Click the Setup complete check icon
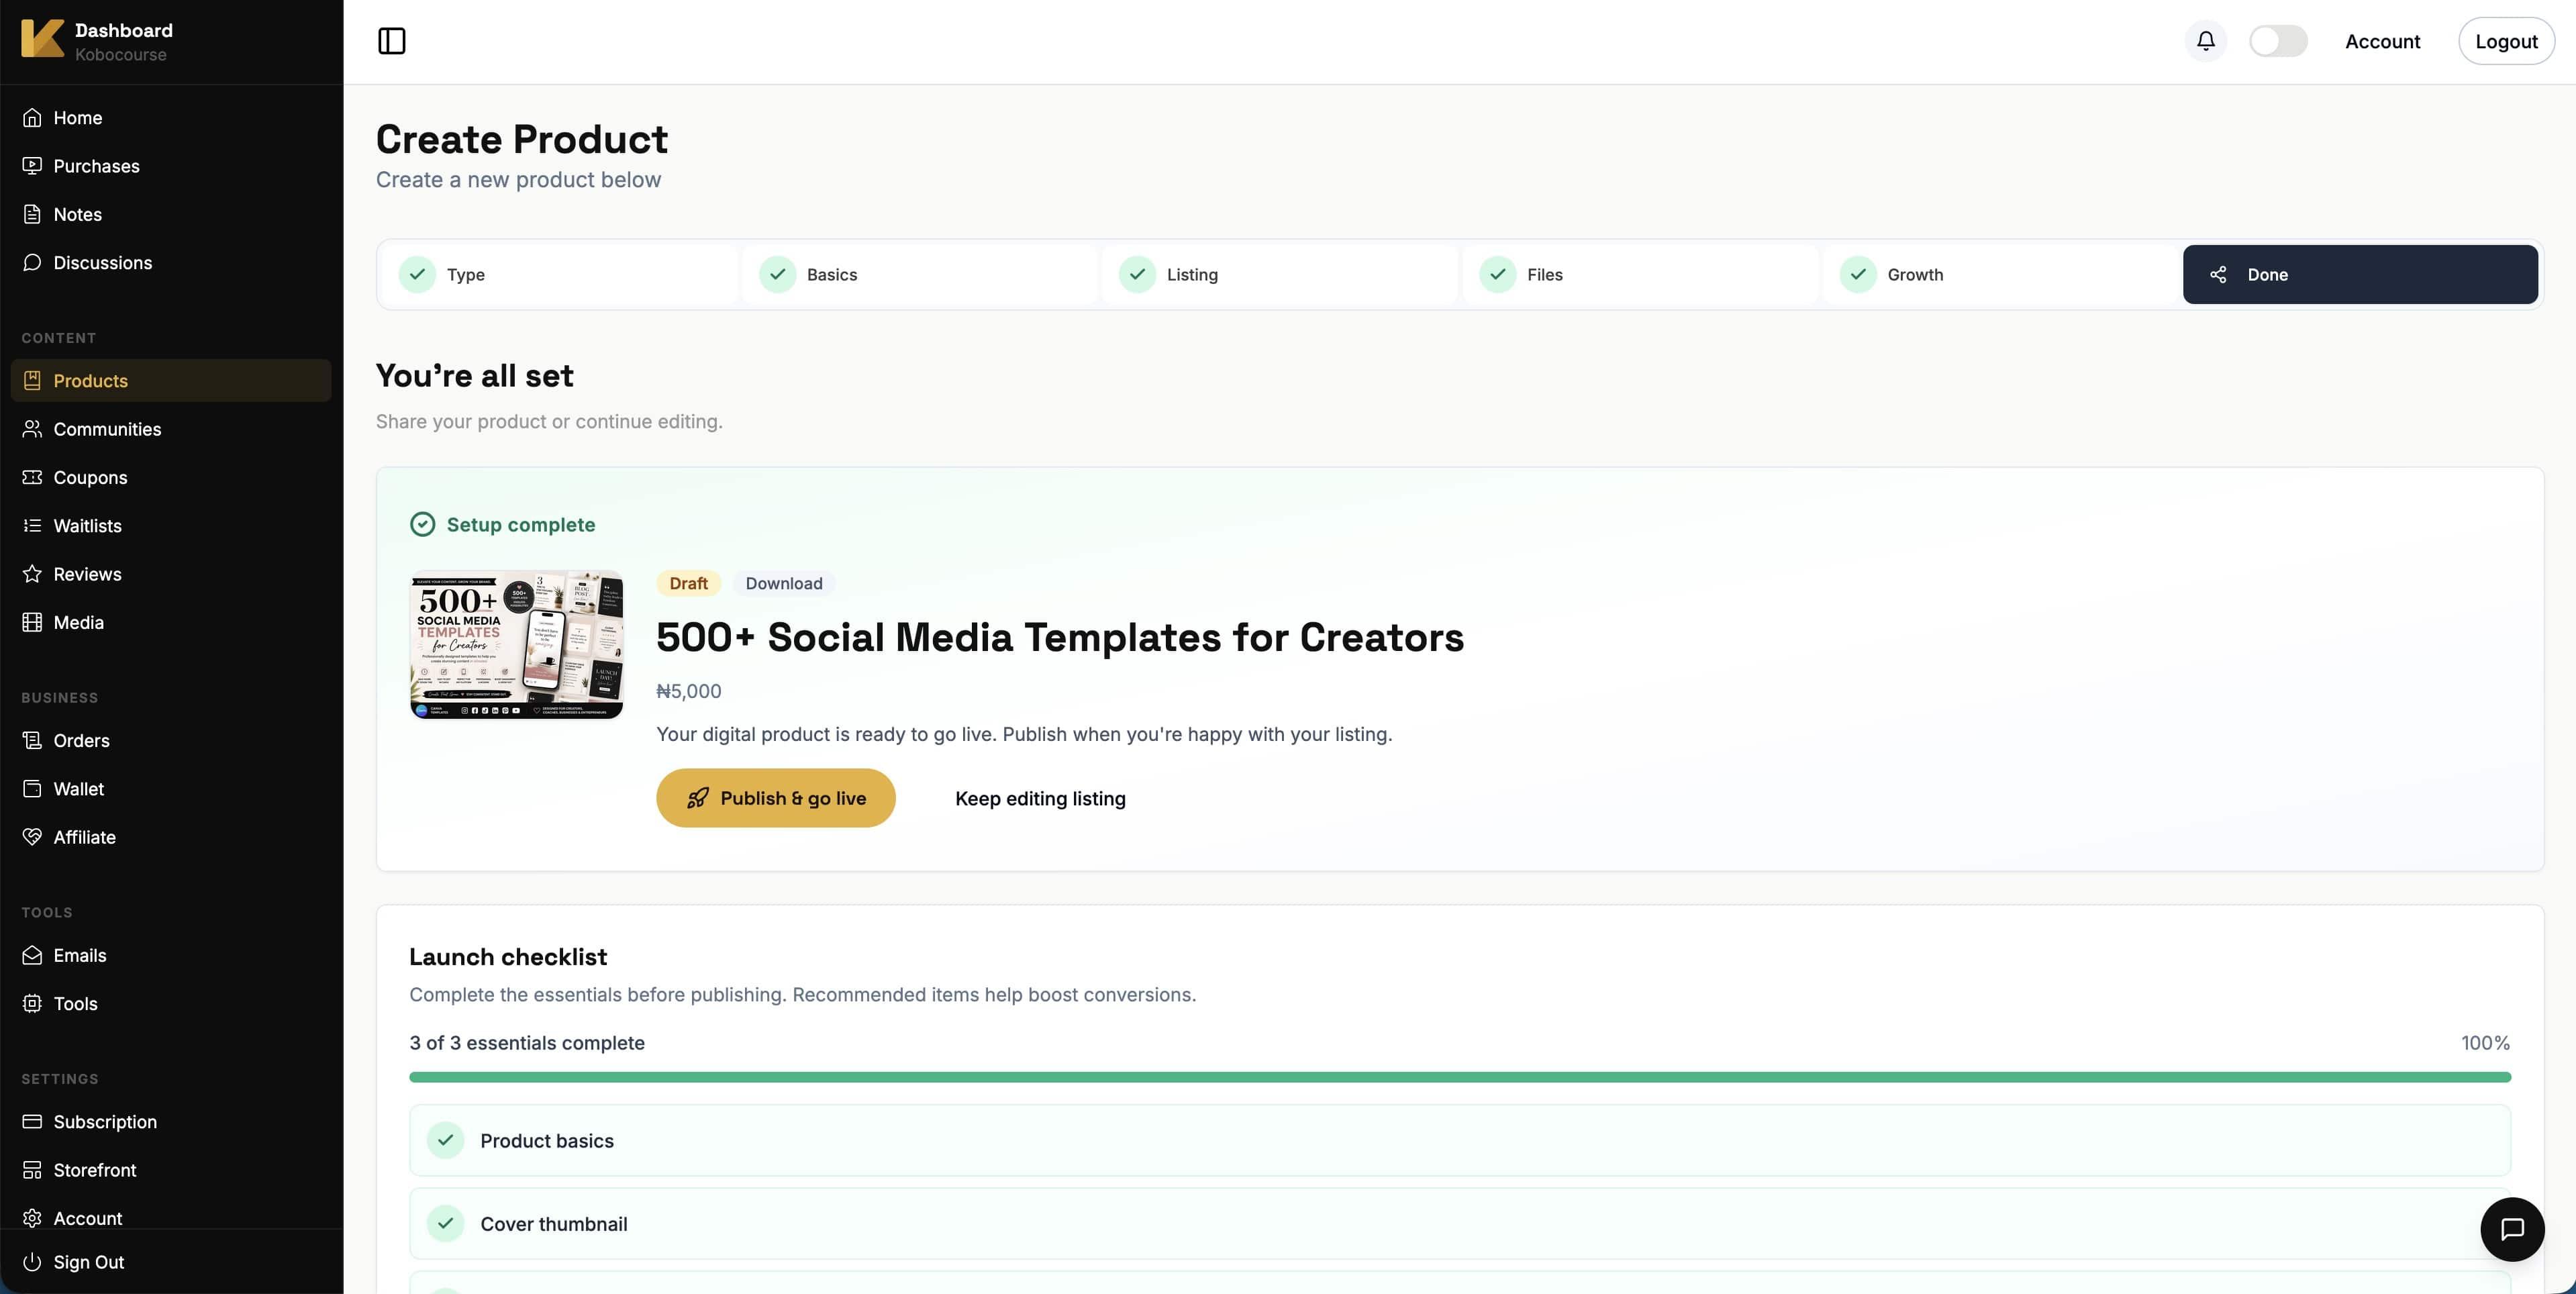This screenshot has width=2576, height=1294. (423, 524)
